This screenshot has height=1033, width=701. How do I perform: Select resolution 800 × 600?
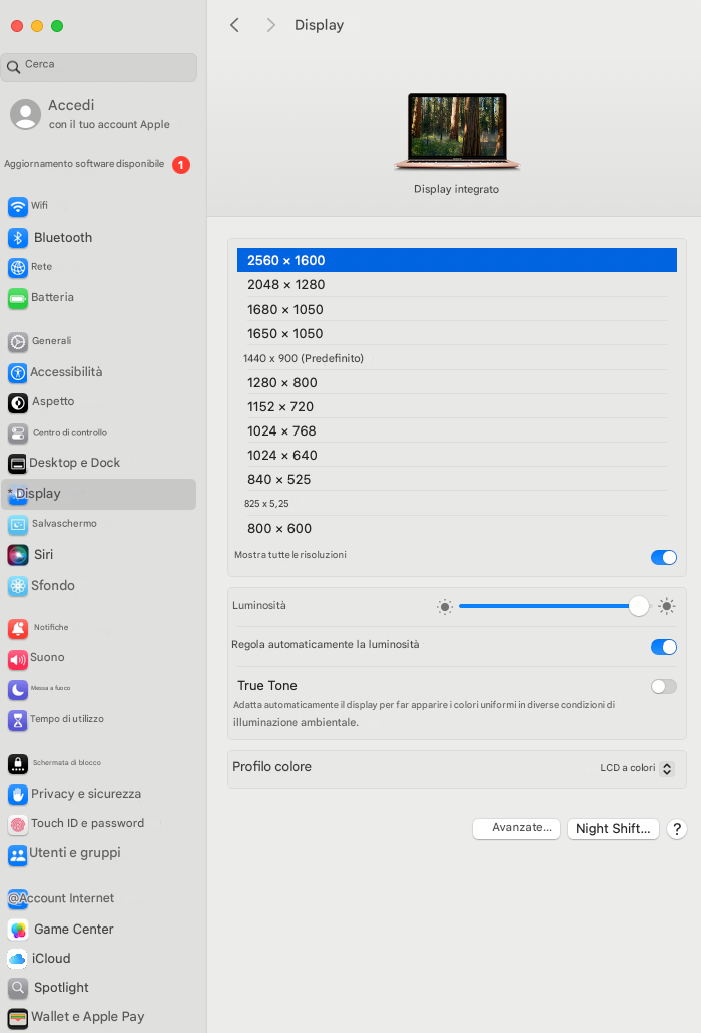click(x=457, y=528)
